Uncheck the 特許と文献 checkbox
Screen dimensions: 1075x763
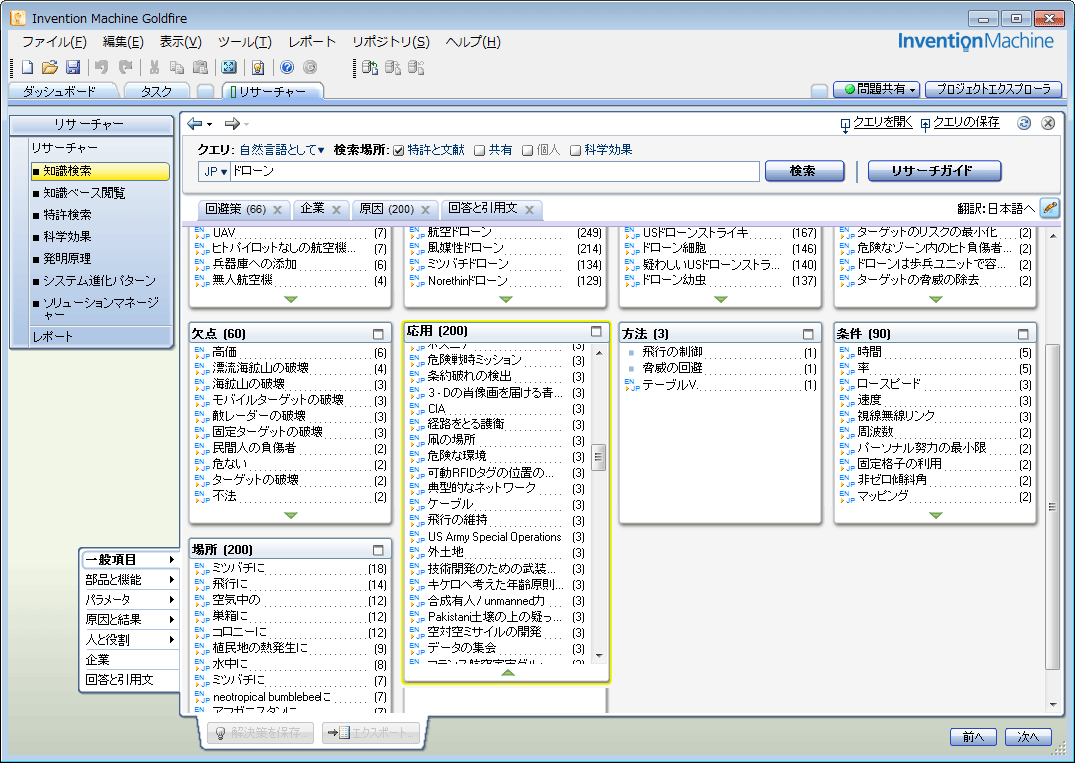(398, 150)
